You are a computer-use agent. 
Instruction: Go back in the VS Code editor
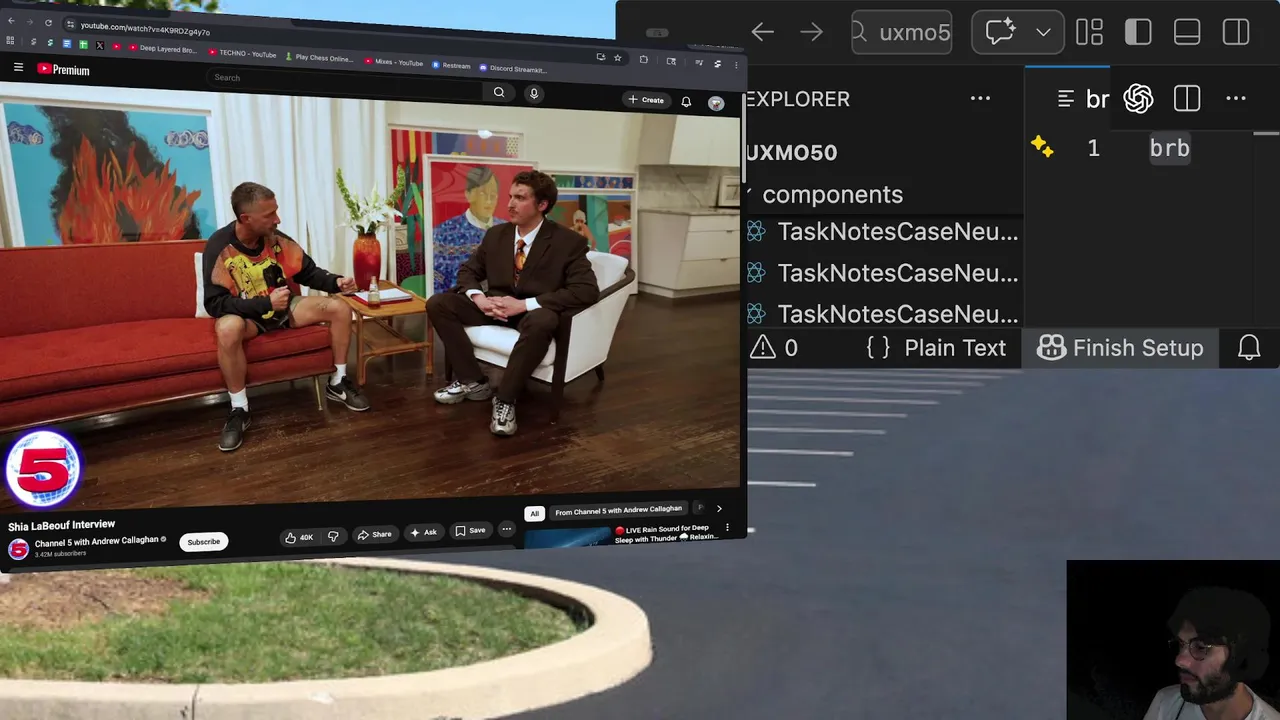763,32
